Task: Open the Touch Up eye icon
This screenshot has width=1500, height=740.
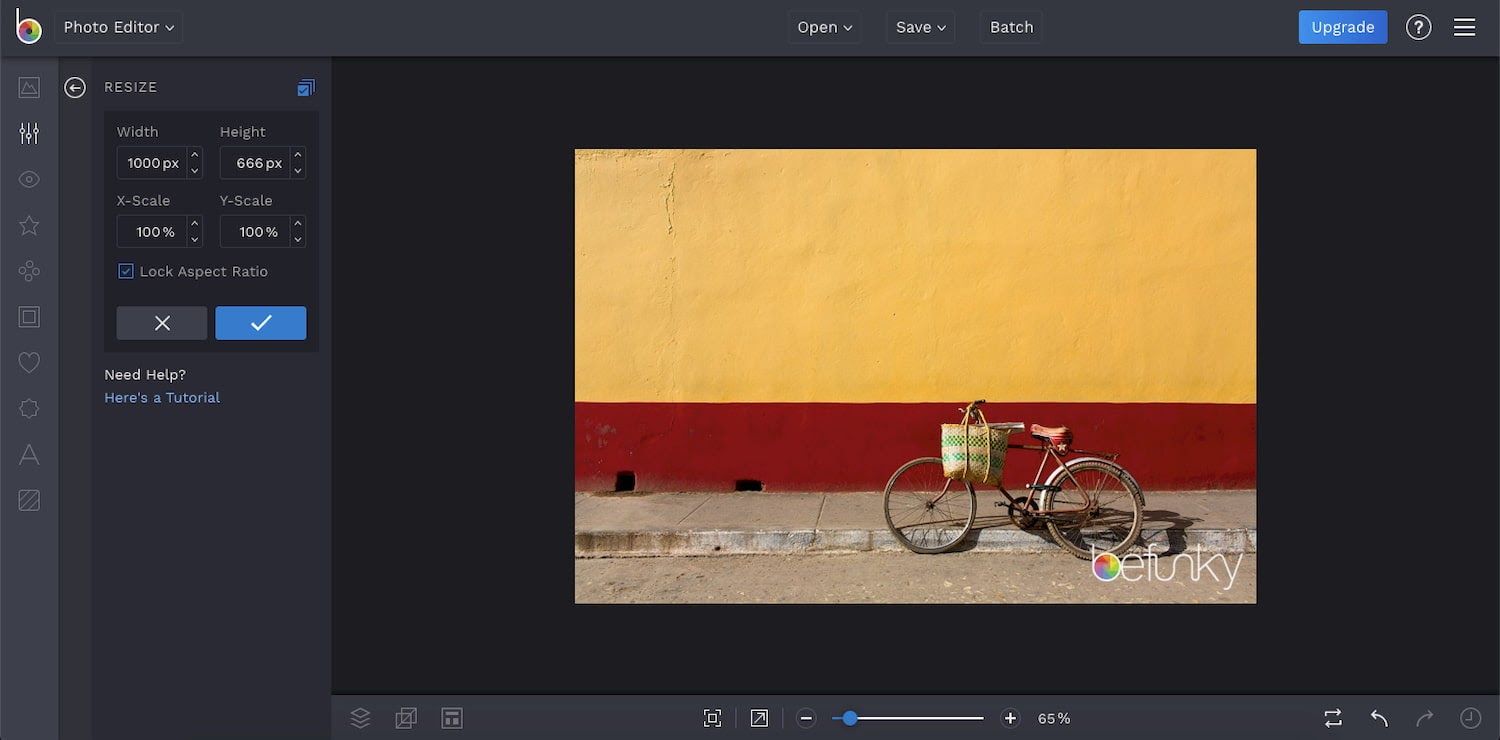Action: (x=29, y=180)
